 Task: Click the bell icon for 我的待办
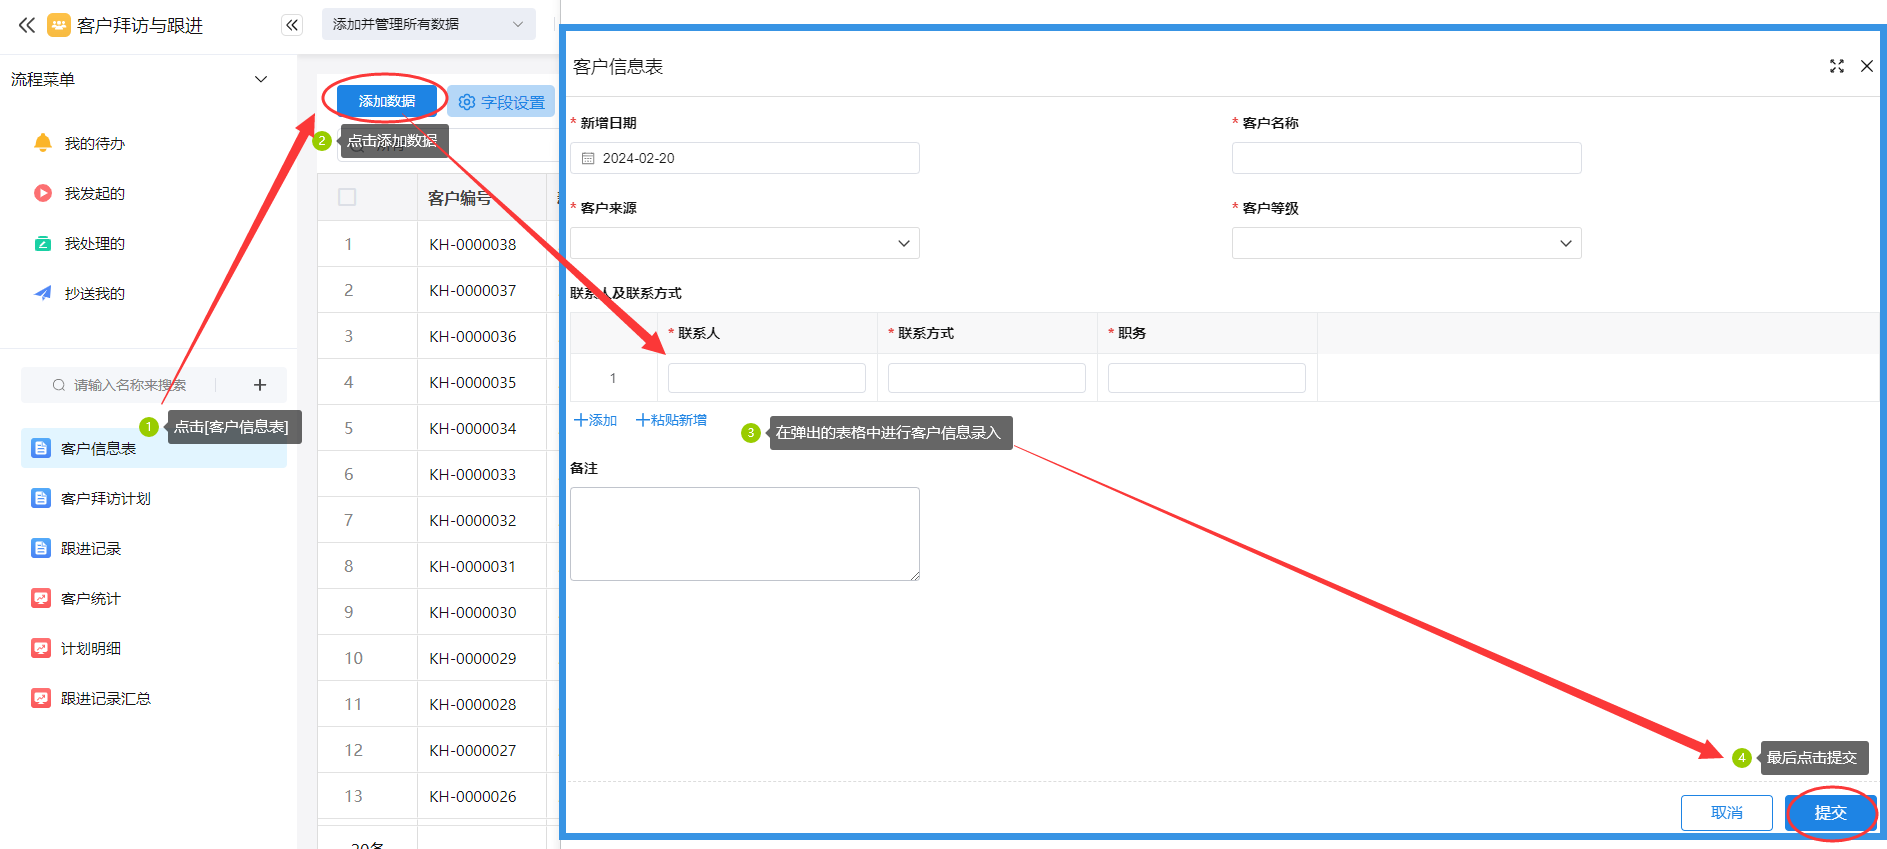coord(43,143)
